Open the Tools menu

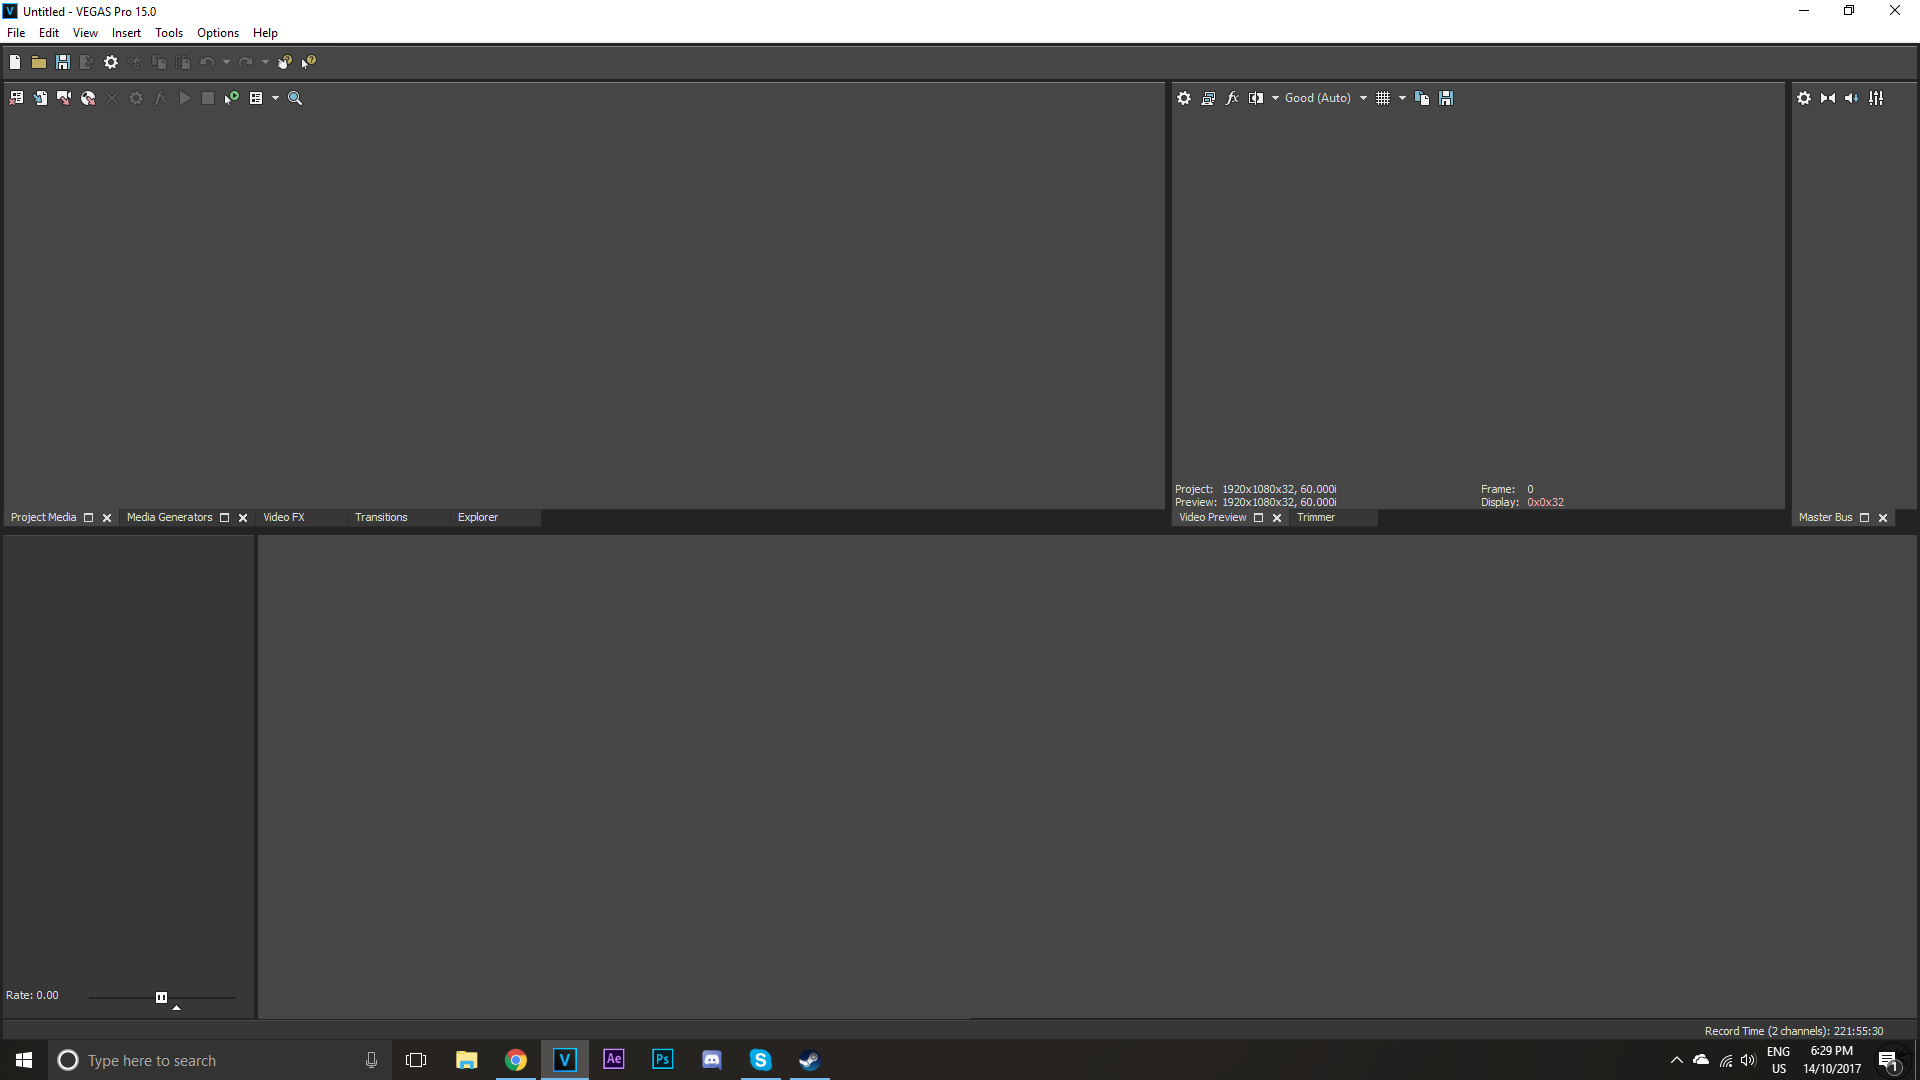point(168,33)
